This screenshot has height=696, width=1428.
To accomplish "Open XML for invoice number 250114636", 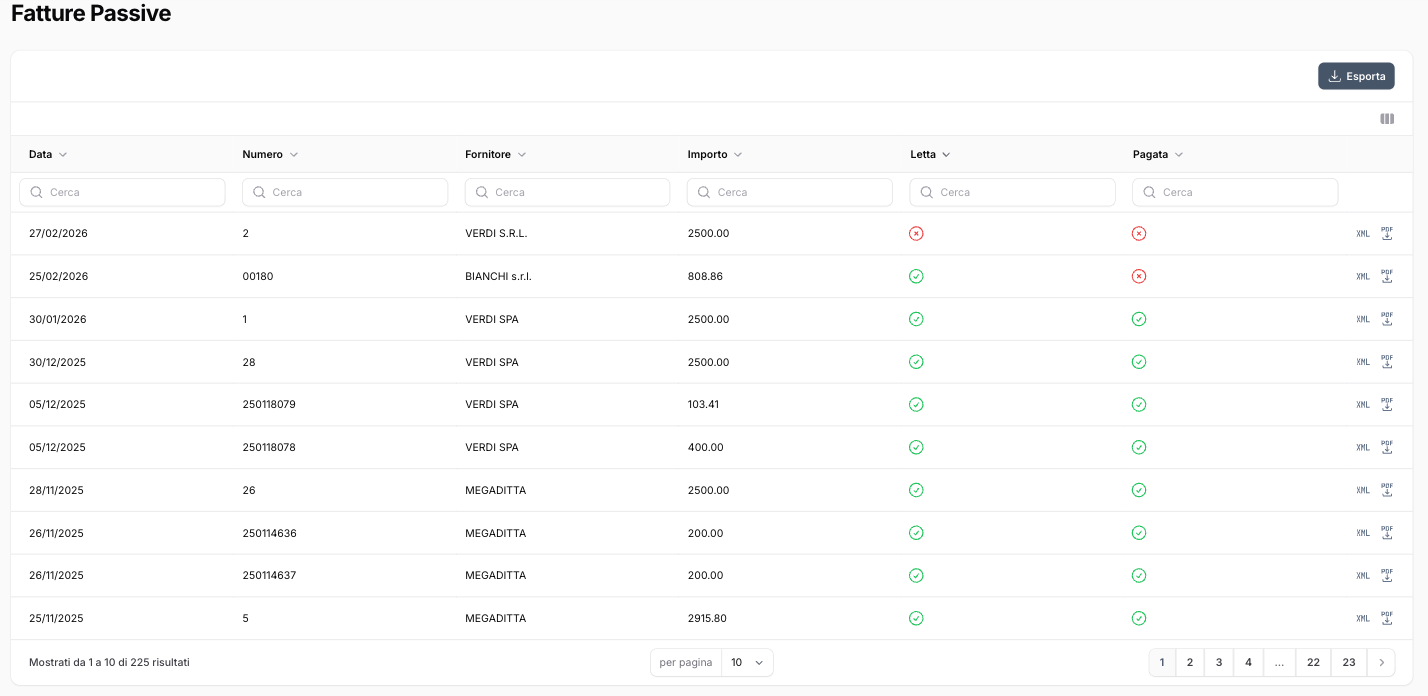I will [1362, 533].
